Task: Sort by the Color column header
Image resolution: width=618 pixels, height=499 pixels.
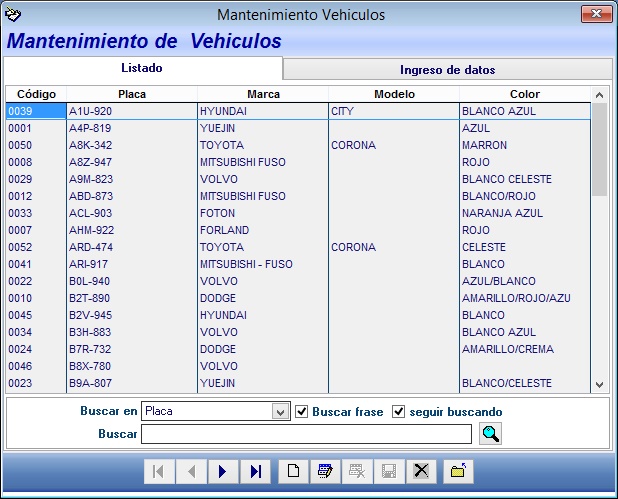Action: pos(525,94)
